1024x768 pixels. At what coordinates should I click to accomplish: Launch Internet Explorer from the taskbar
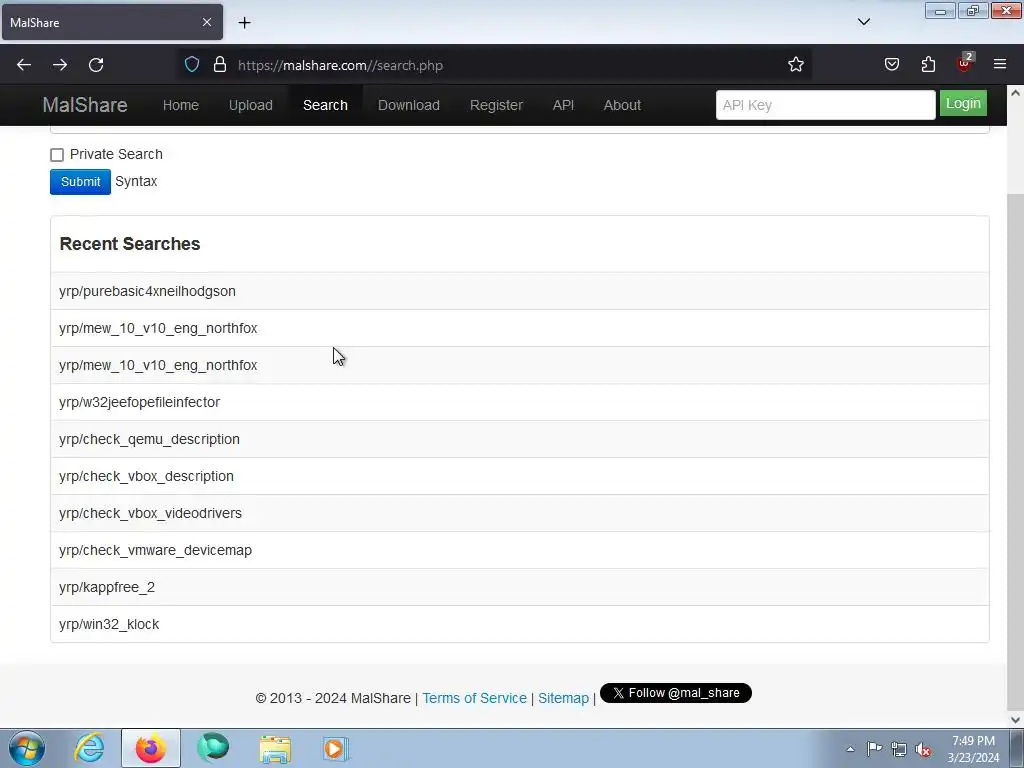[89, 748]
